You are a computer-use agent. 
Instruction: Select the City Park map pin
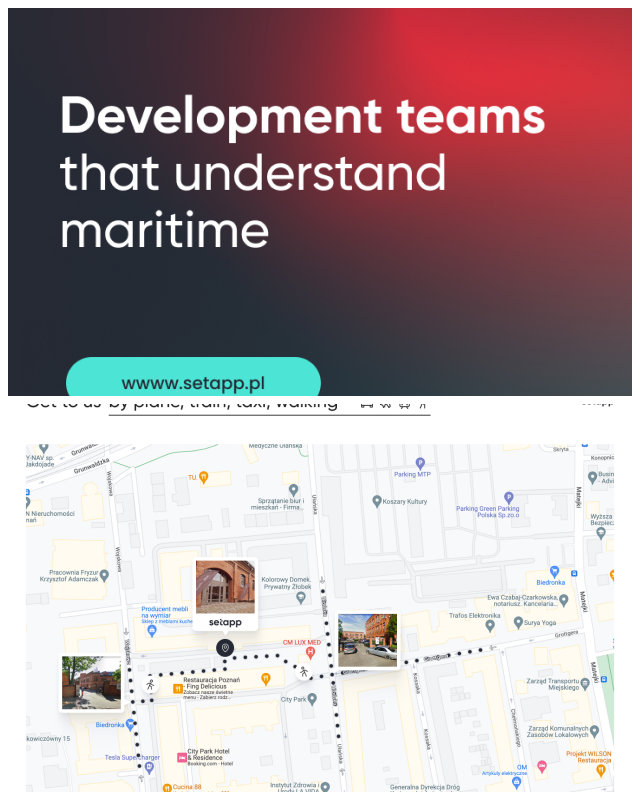312,699
